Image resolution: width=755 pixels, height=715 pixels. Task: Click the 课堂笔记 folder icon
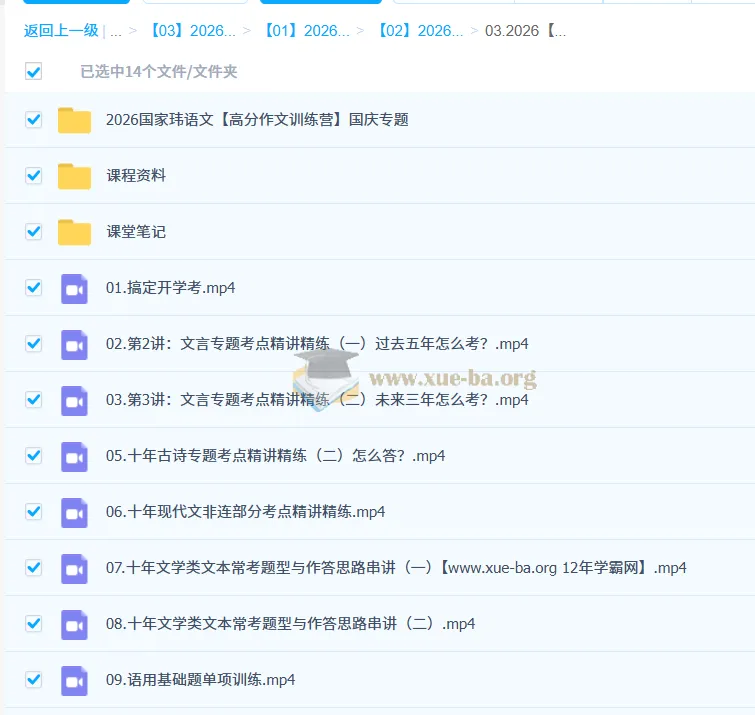click(x=74, y=232)
